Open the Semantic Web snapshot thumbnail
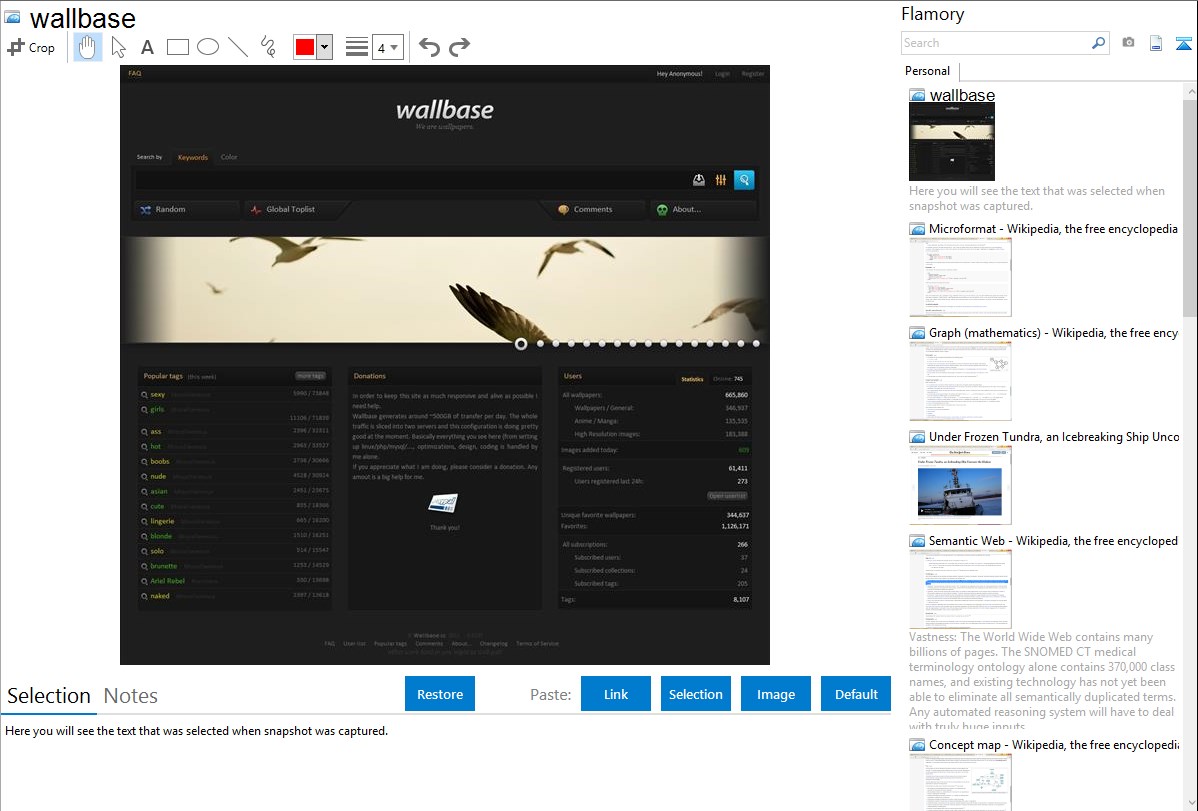The width and height of the screenshot is (1198, 811). click(x=960, y=589)
